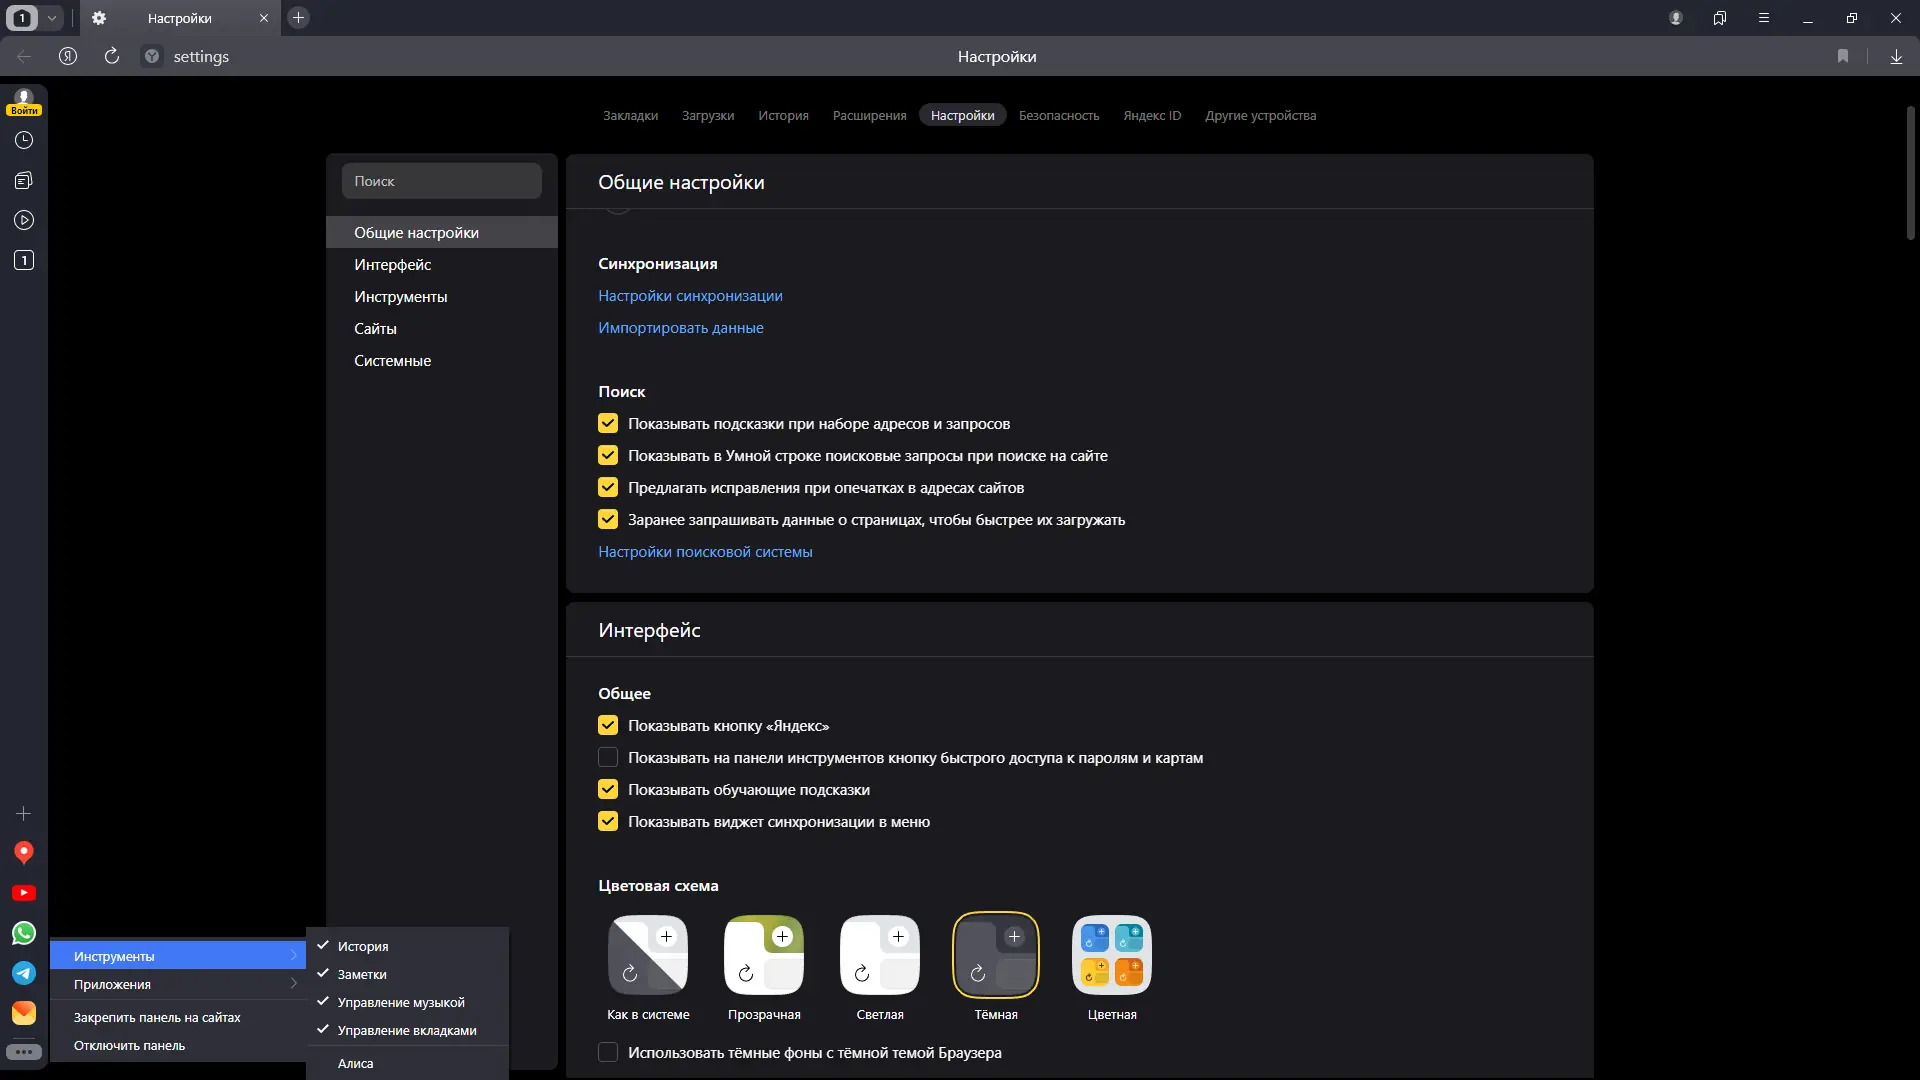The image size is (1920, 1080).
Task: Open Yandex Maps sidebar icon
Action: [x=24, y=852]
